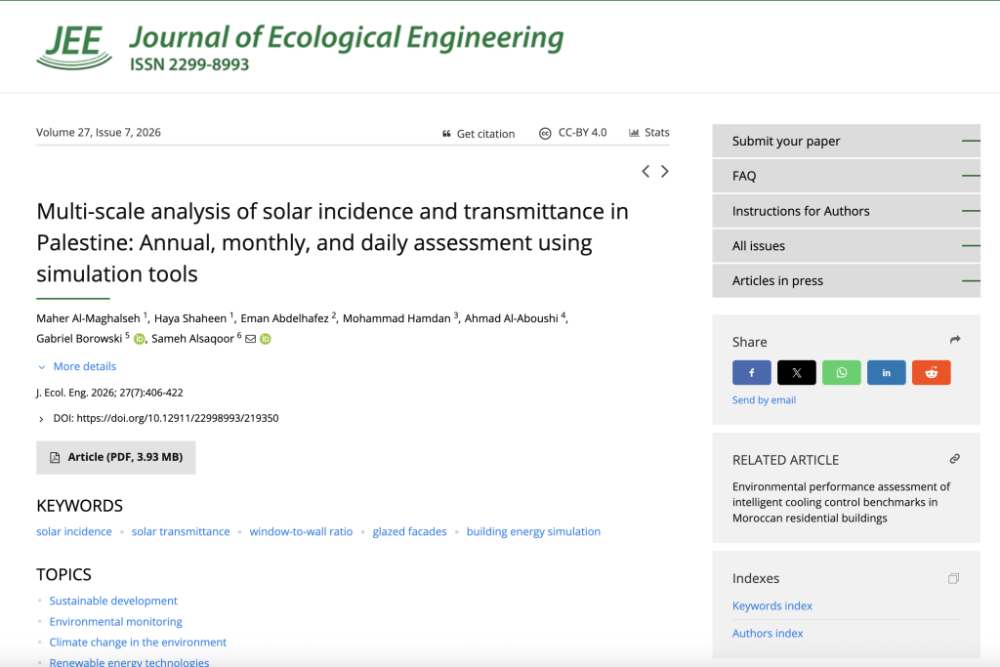The image size is (1000, 667).
Task: Open Articles in press menu
Action: click(x=846, y=281)
